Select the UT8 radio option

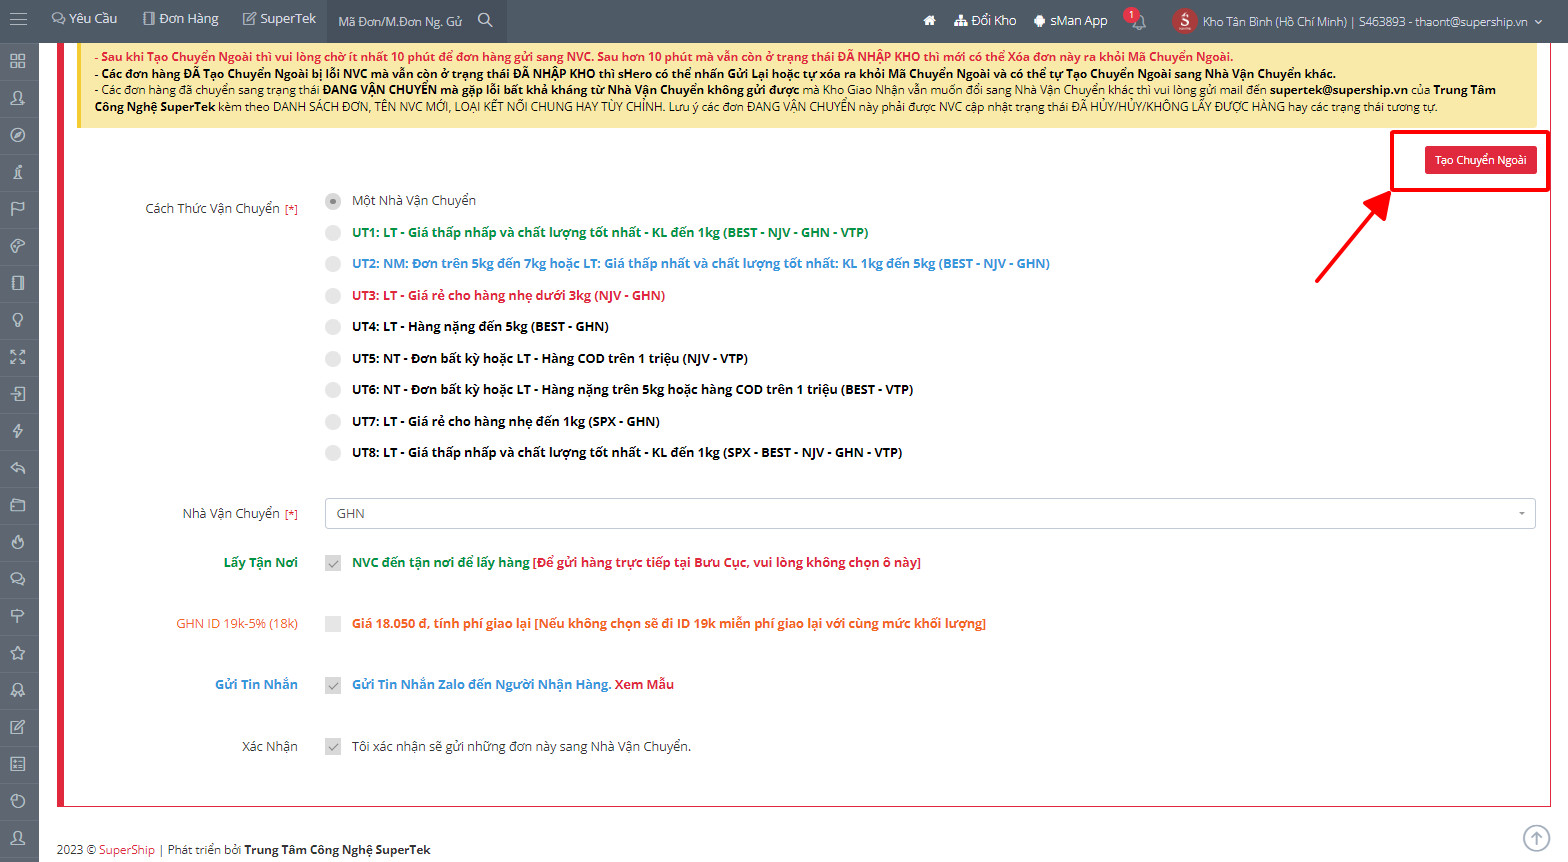[333, 453]
